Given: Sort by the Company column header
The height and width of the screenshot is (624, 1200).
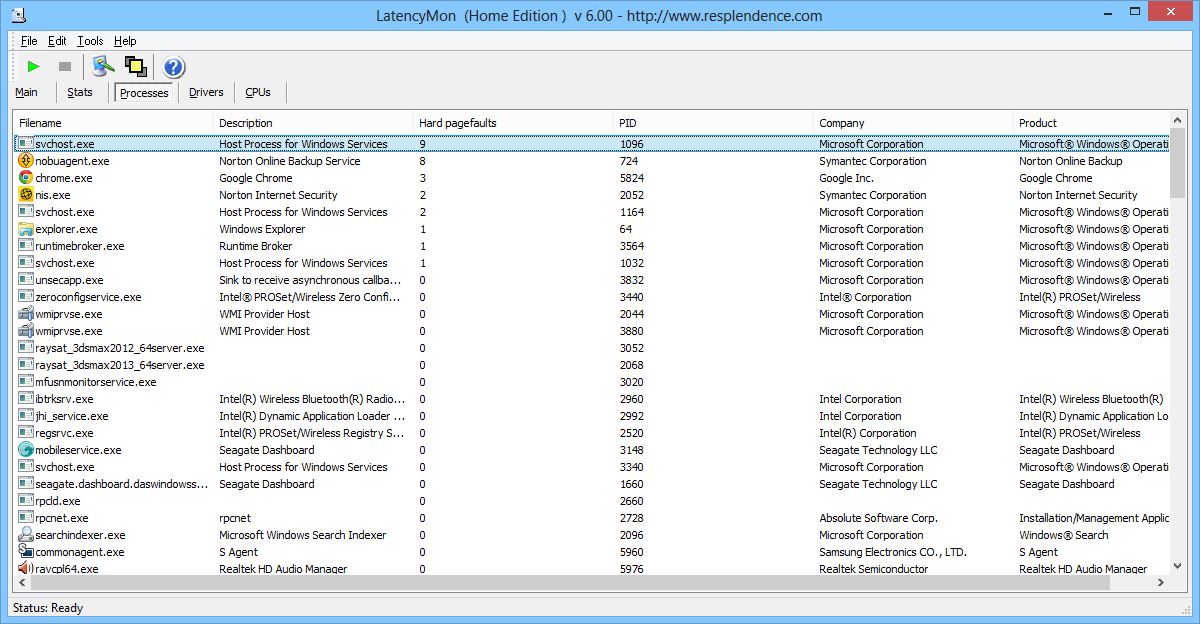Looking at the screenshot, I should (x=914, y=123).
